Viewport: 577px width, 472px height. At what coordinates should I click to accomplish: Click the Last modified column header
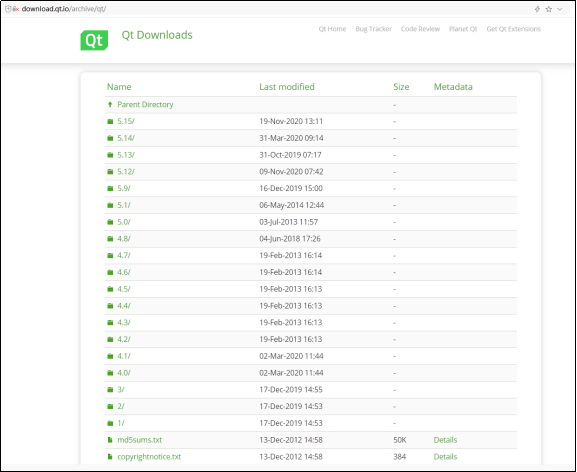tap(287, 87)
